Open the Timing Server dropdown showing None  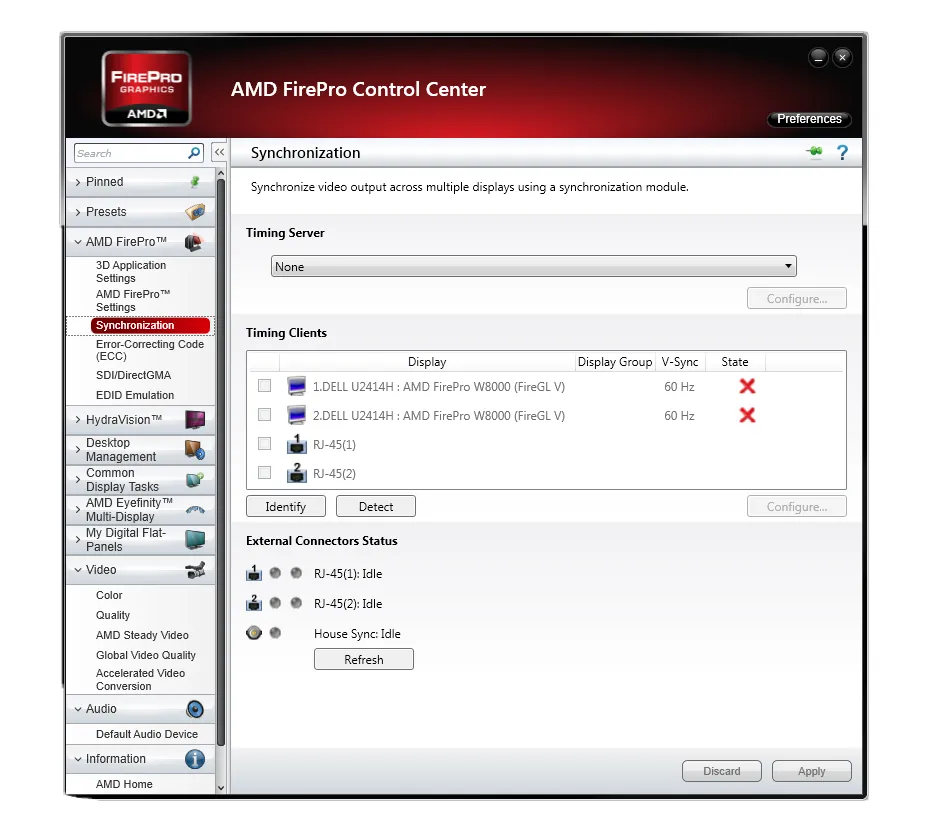(788, 266)
